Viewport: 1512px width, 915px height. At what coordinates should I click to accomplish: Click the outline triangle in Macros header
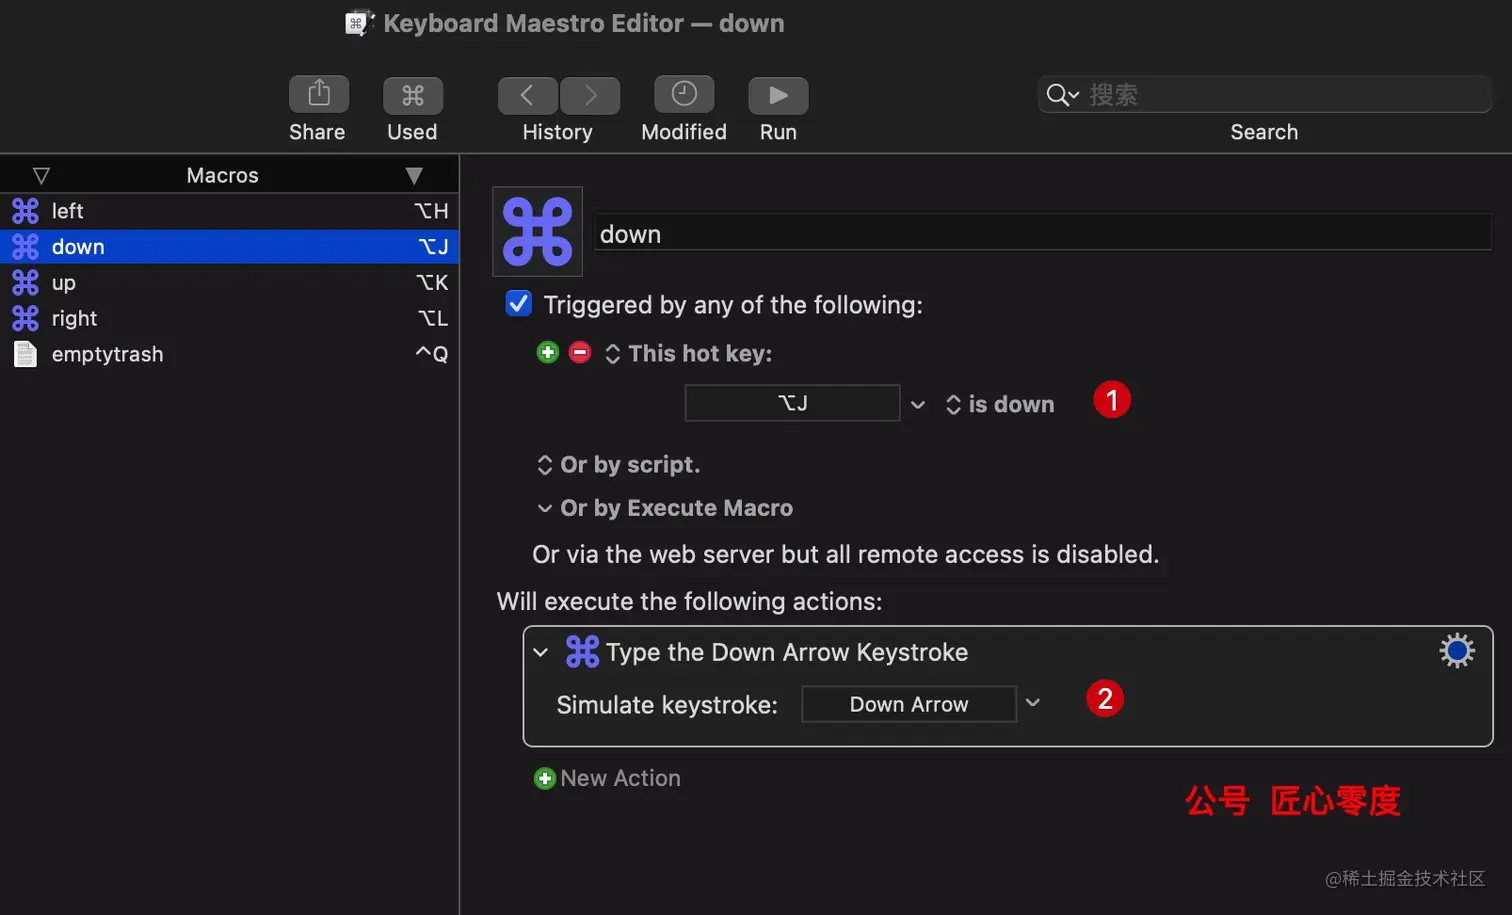point(41,176)
